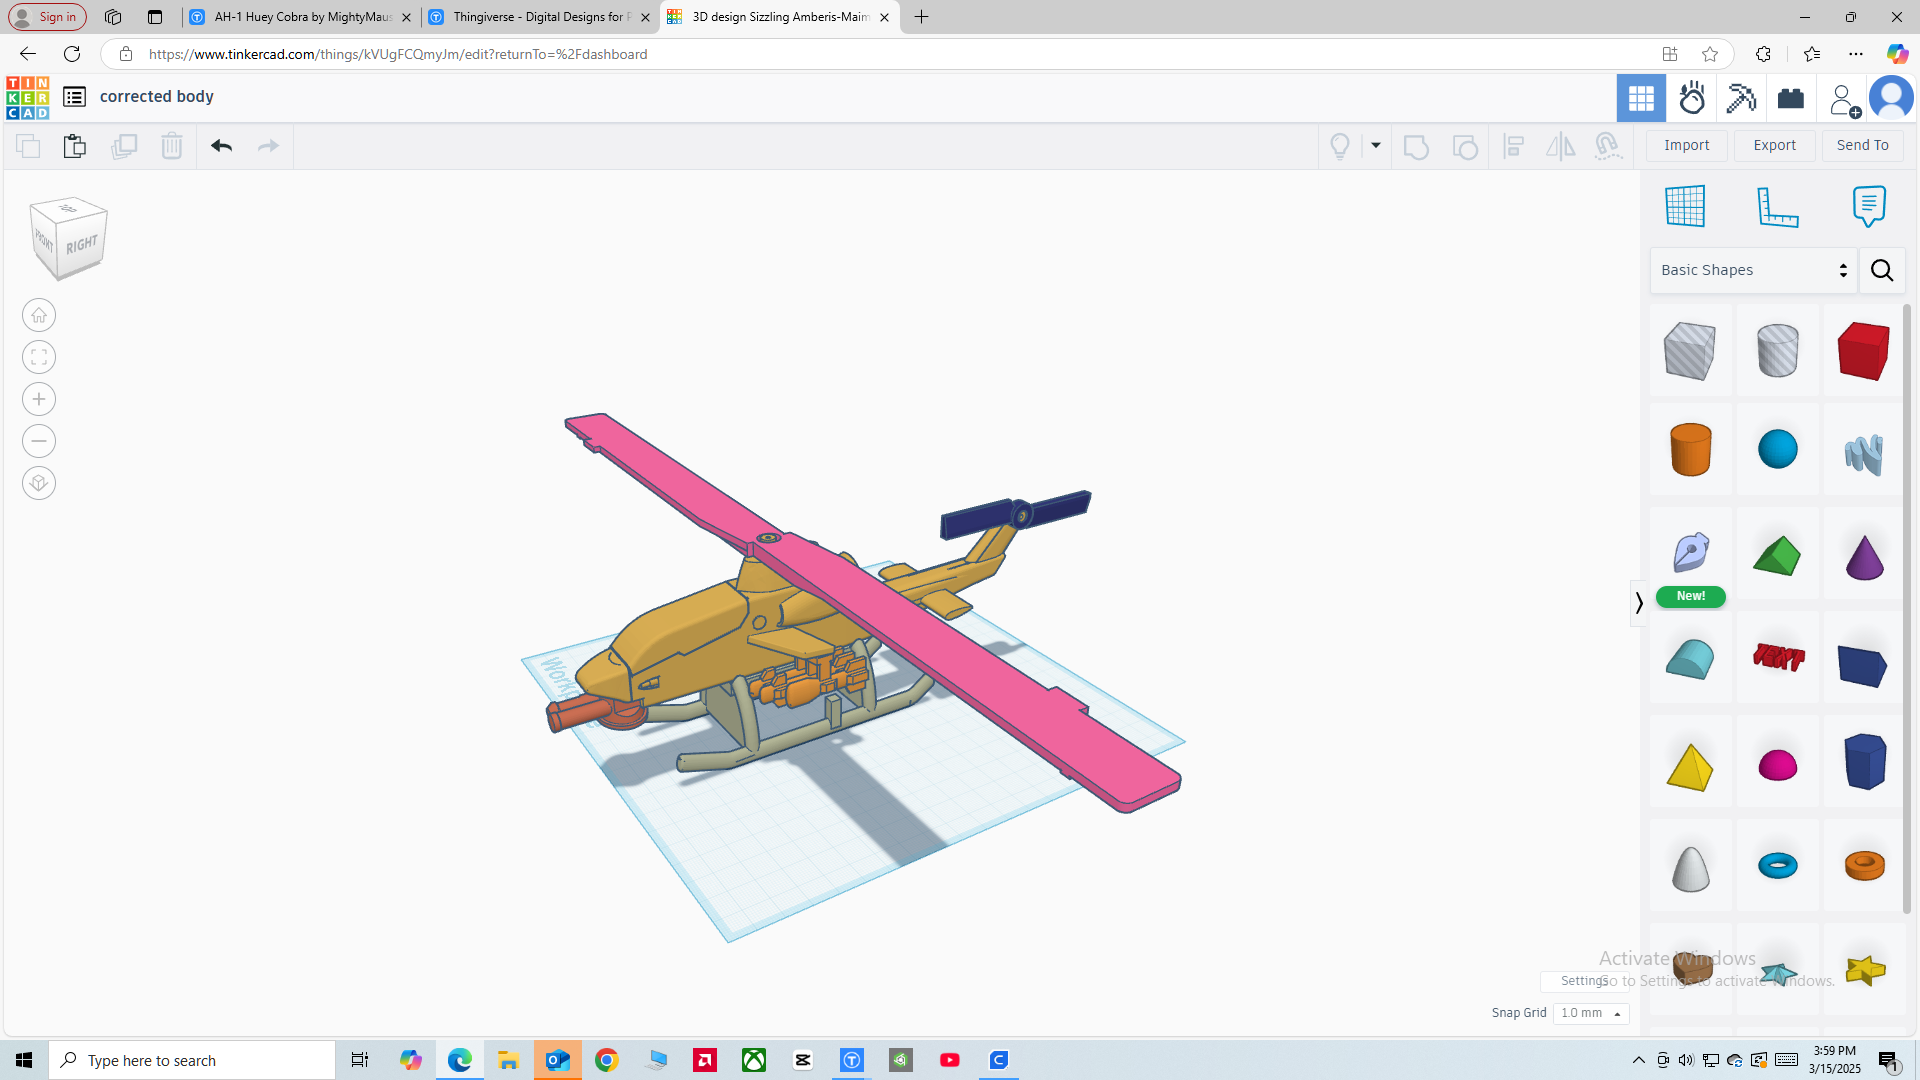Click the Align tool icon
The width and height of the screenshot is (1920, 1080).
[x=1514, y=147]
